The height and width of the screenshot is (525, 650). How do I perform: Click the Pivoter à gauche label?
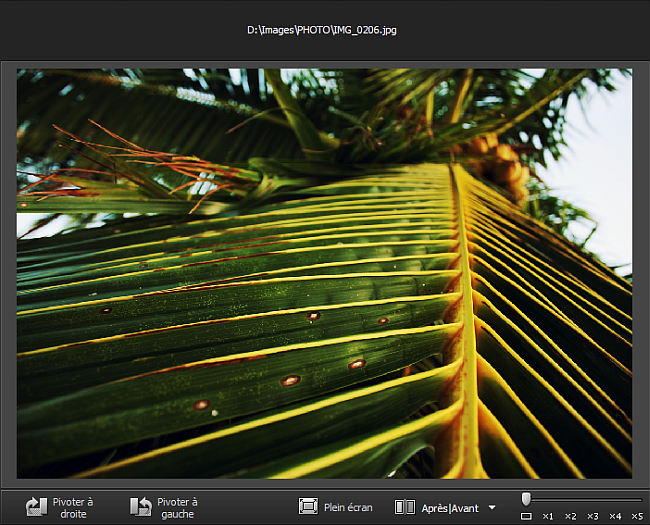tap(177, 508)
